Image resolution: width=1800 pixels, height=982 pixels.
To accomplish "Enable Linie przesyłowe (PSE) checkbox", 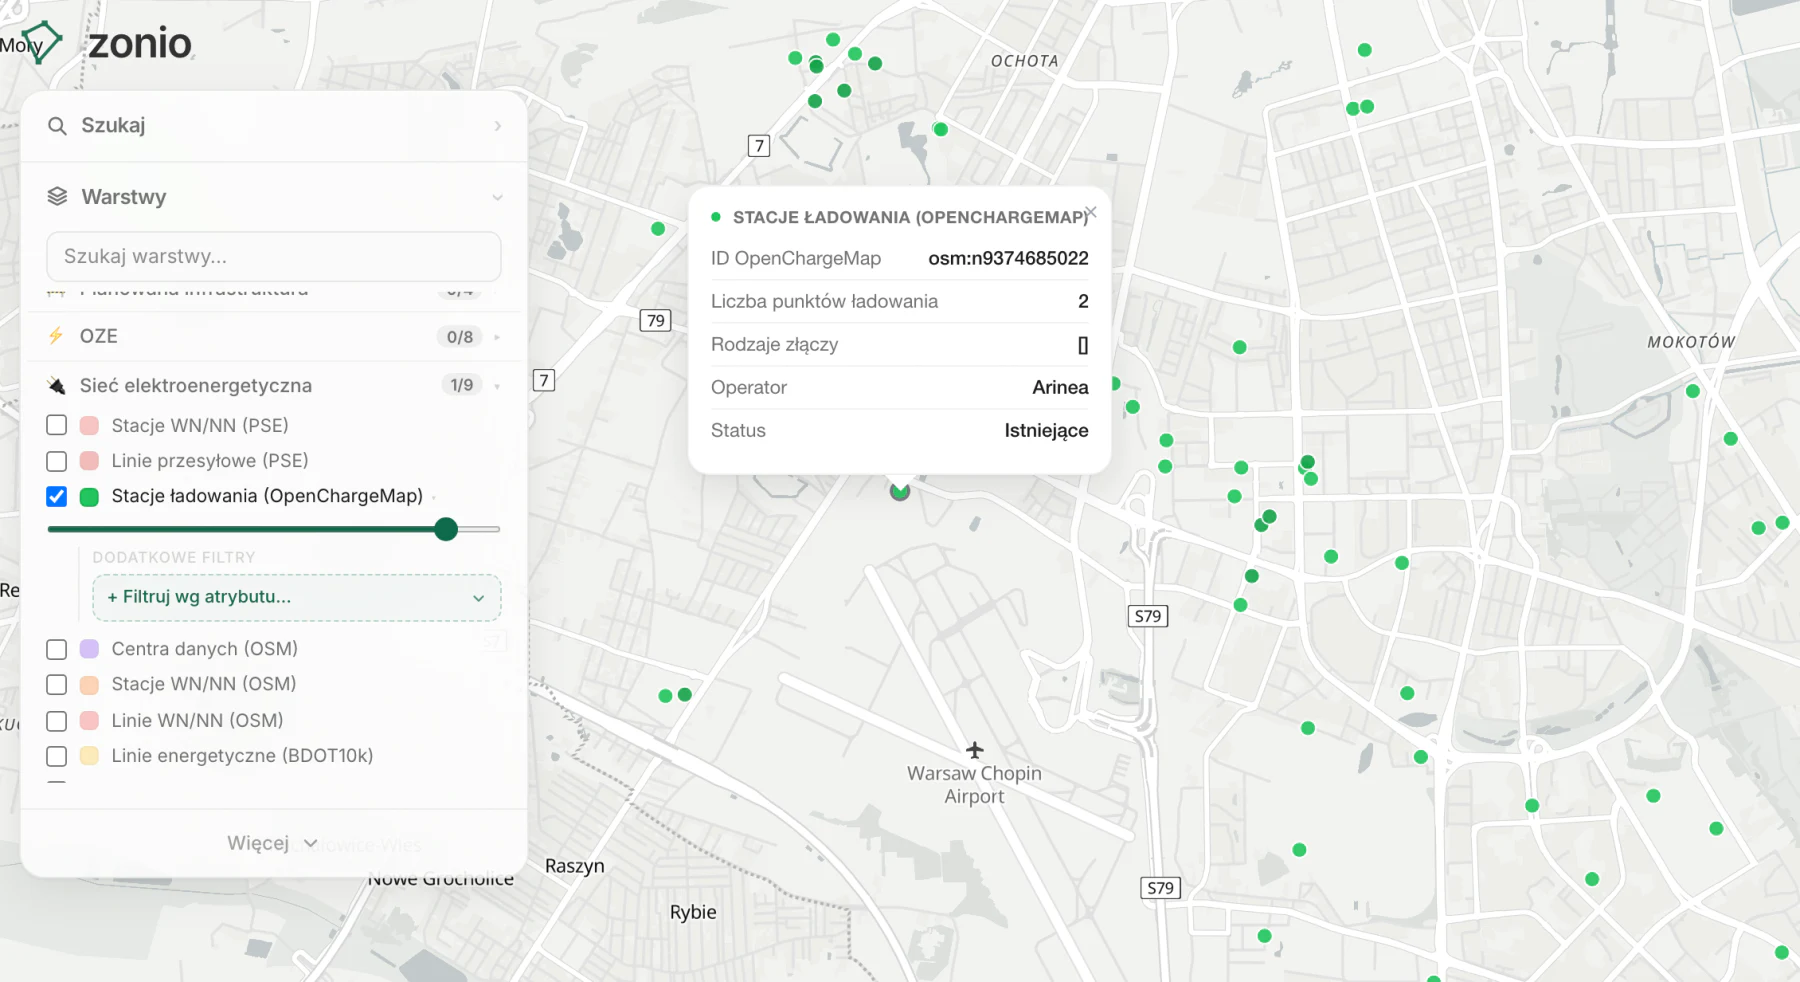I will point(57,461).
